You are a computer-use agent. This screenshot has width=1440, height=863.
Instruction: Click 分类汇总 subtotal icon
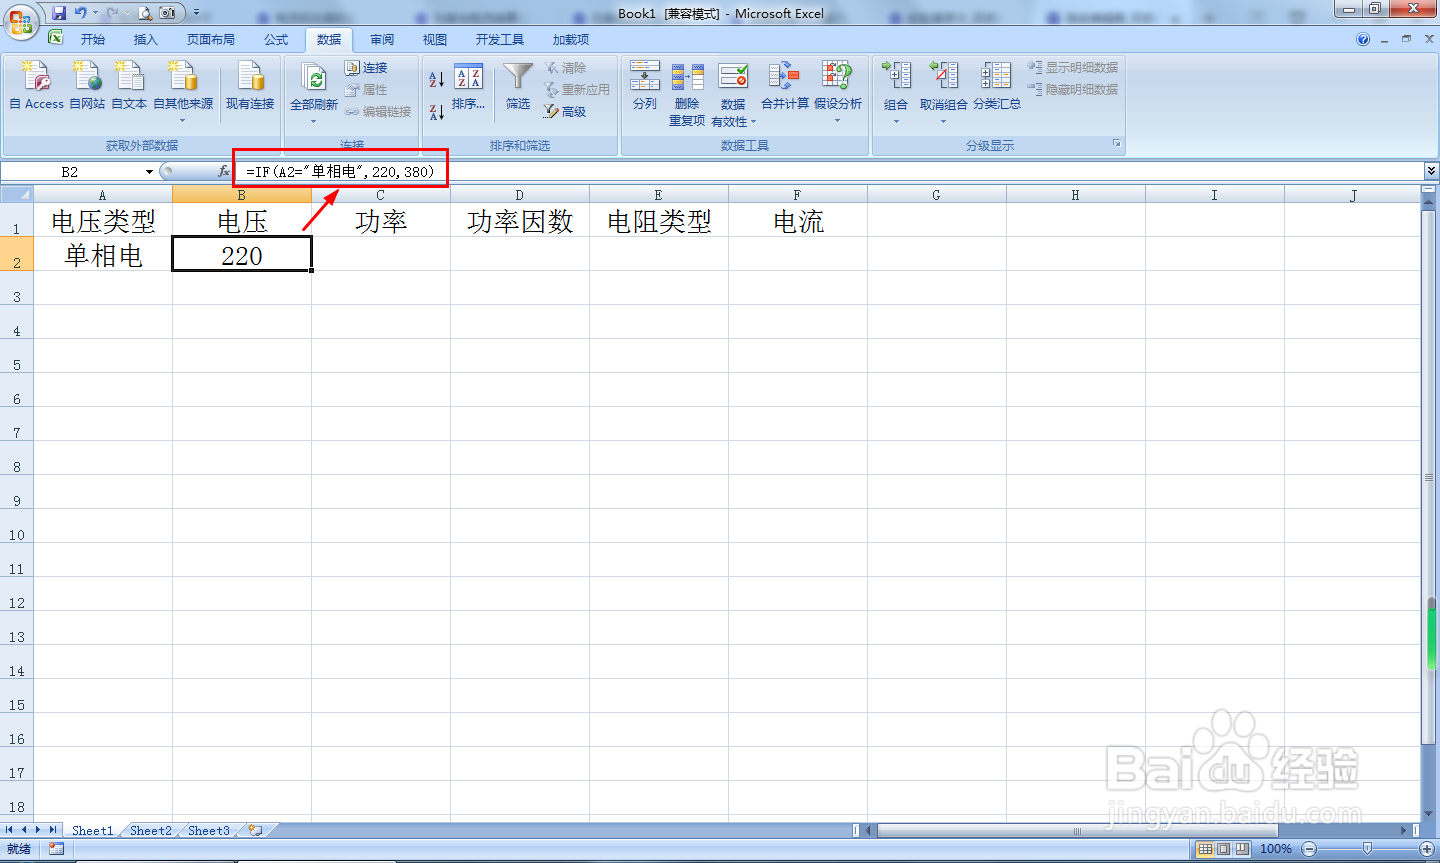coord(997,85)
